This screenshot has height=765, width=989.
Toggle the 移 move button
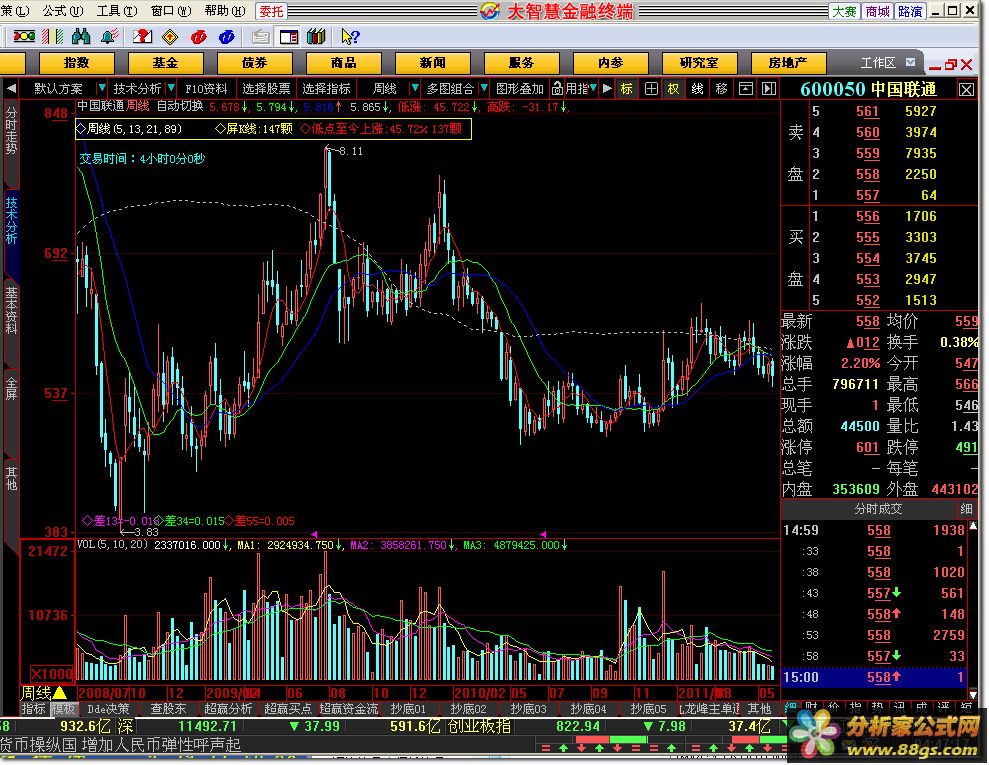click(722, 88)
